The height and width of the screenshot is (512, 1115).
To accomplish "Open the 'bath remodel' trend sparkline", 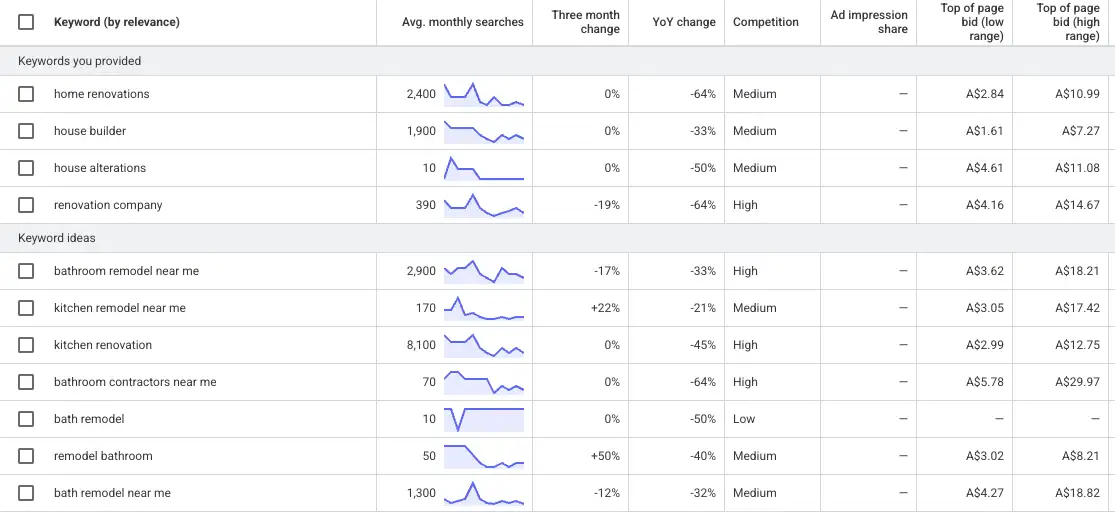I will (x=484, y=420).
